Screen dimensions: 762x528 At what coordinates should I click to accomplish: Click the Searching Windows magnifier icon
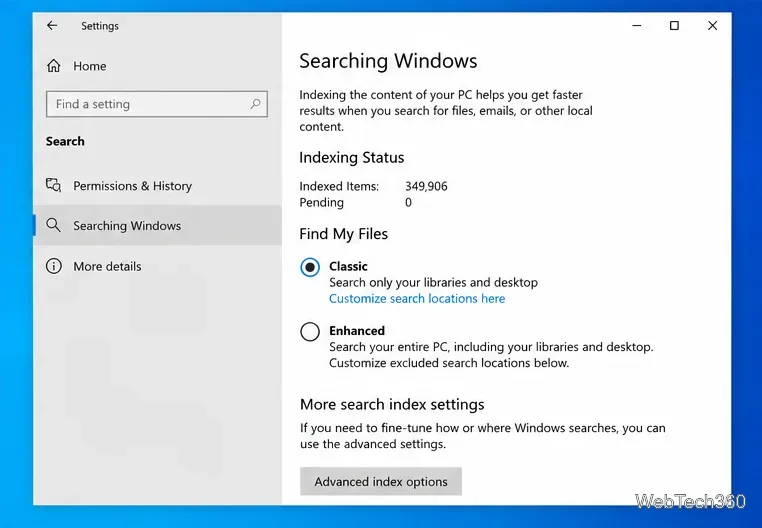(x=53, y=225)
